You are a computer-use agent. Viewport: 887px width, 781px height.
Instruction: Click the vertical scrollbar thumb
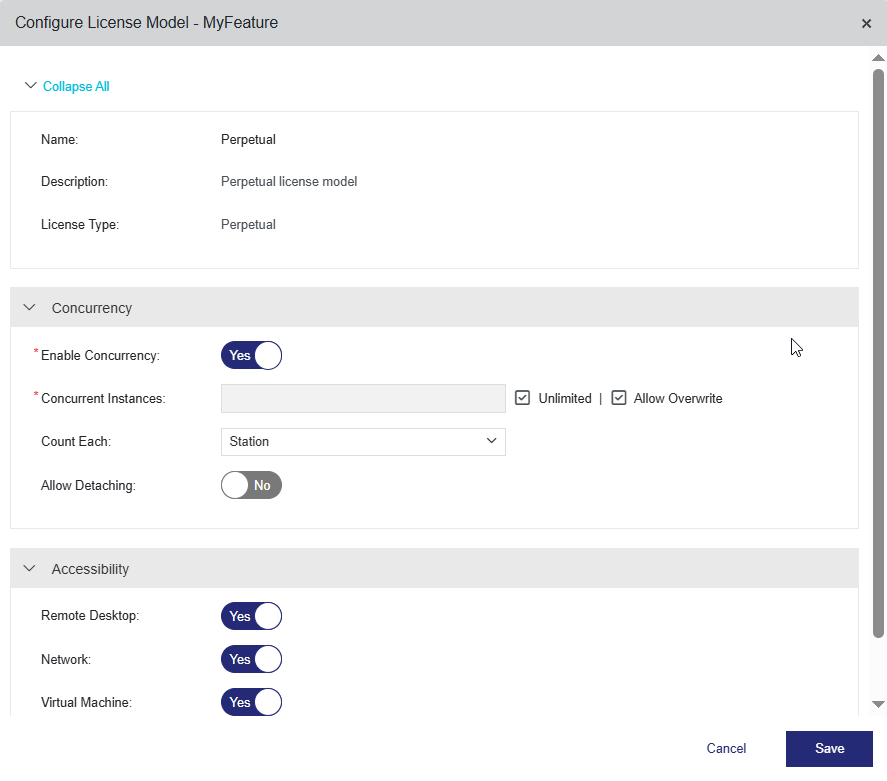point(878,350)
